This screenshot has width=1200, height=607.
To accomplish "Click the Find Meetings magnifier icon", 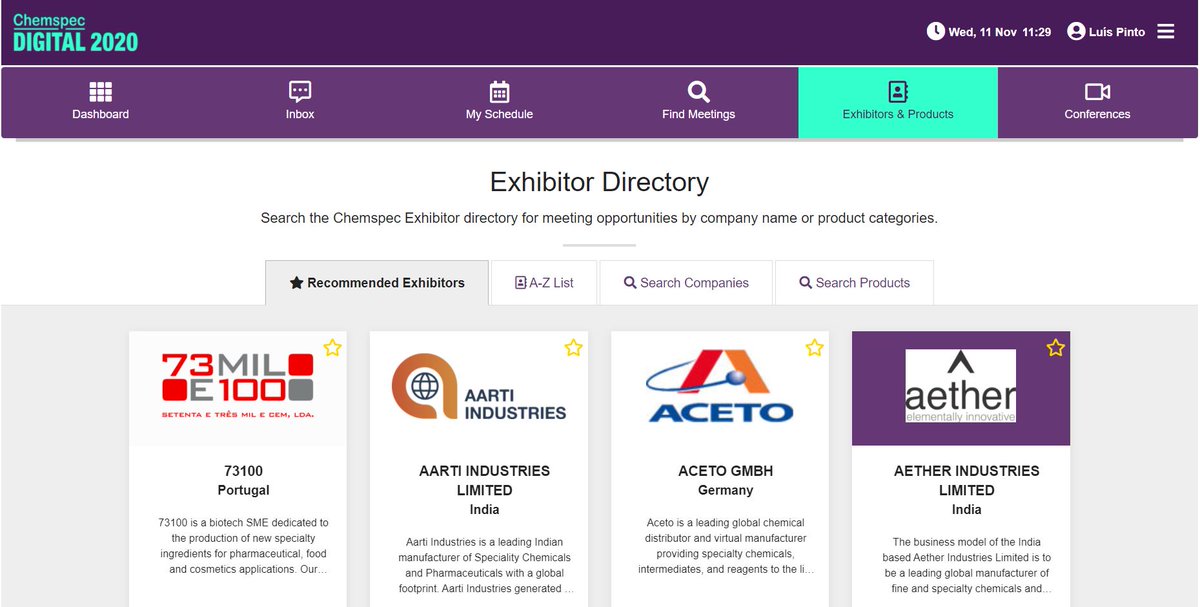I will pyautogui.click(x=699, y=92).
